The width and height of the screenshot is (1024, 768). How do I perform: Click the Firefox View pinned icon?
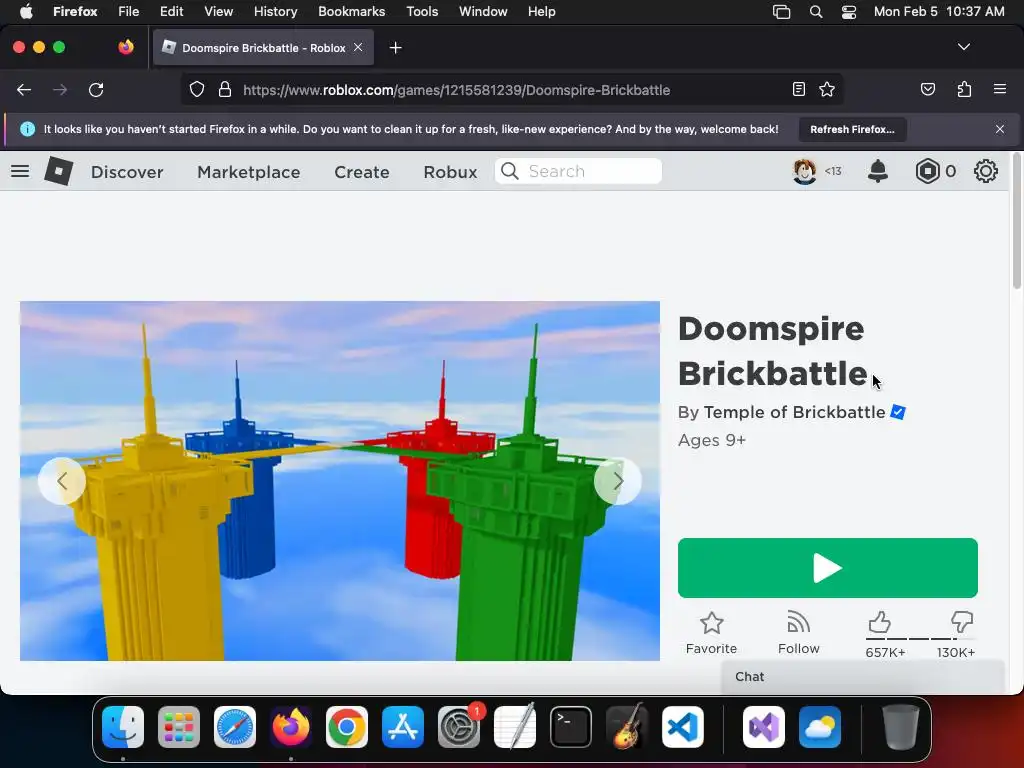(x=125, y=47)
